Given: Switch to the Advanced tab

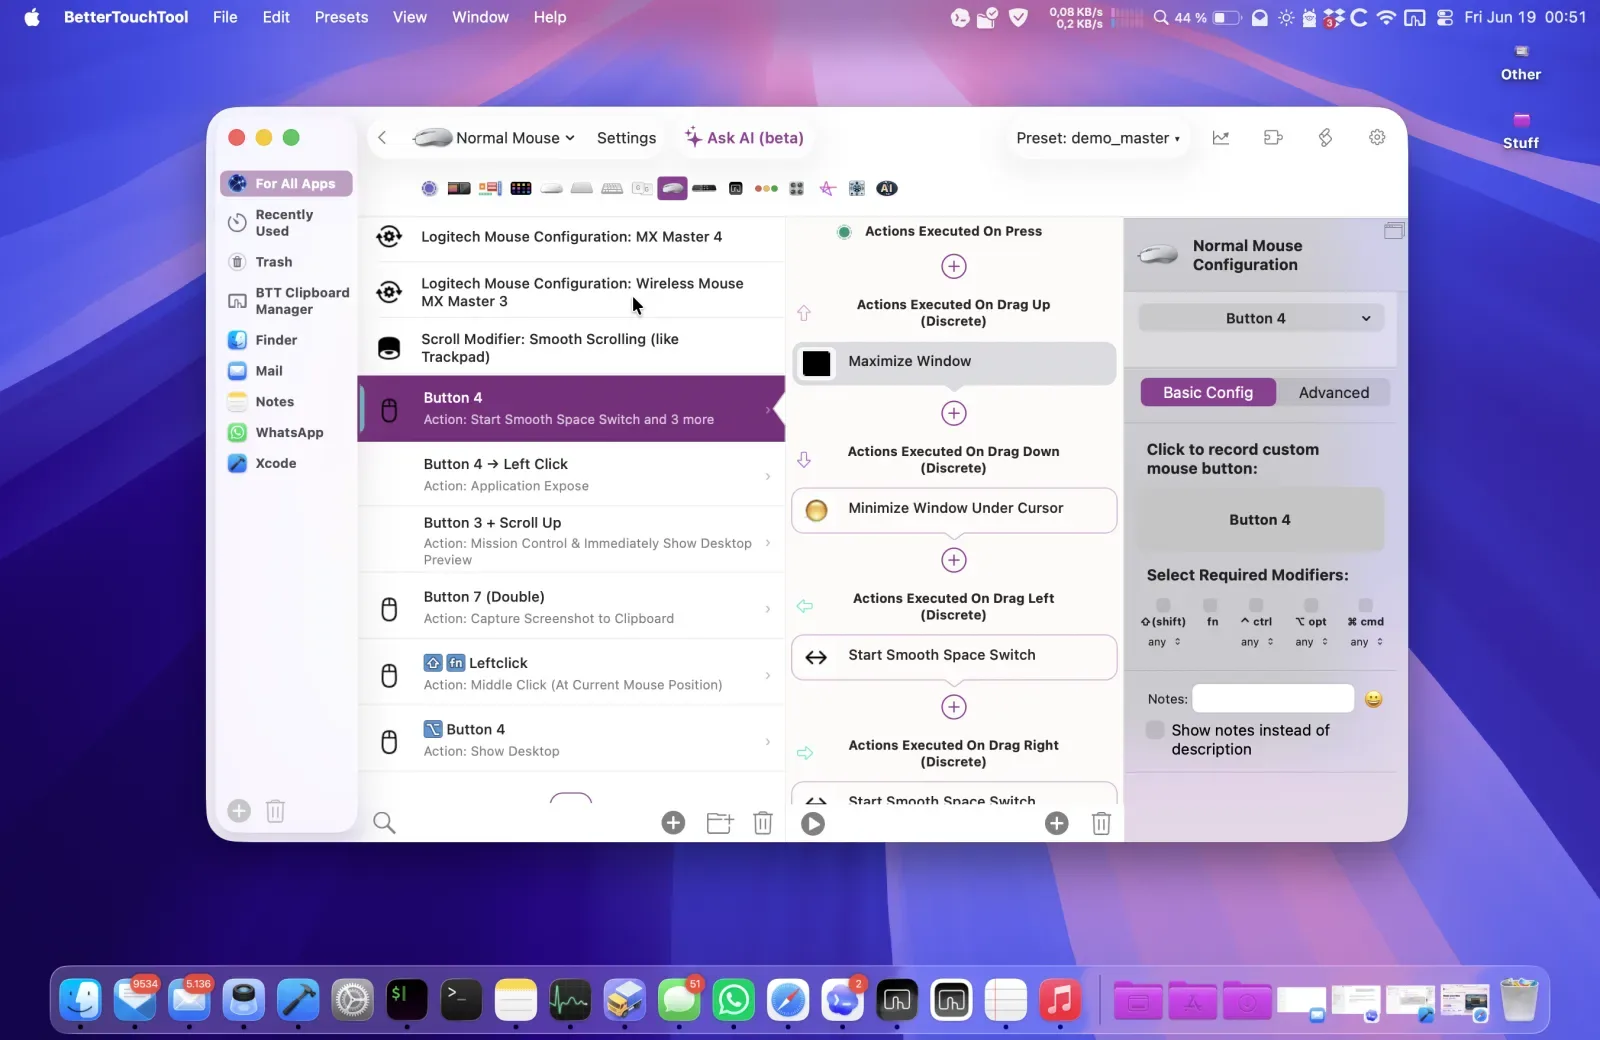Looking at the screenshot, I should (1334, 393).
